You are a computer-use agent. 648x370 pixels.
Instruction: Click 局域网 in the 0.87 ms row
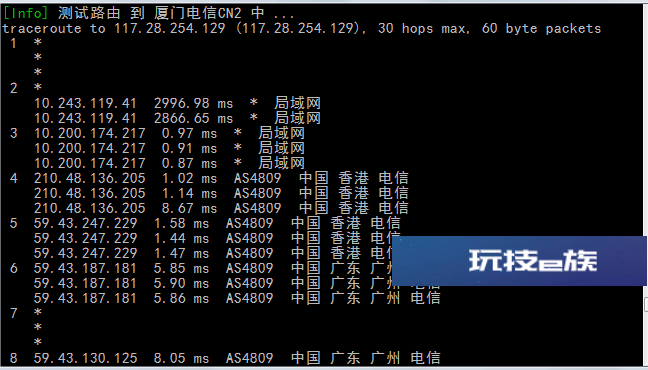[281, 163]
